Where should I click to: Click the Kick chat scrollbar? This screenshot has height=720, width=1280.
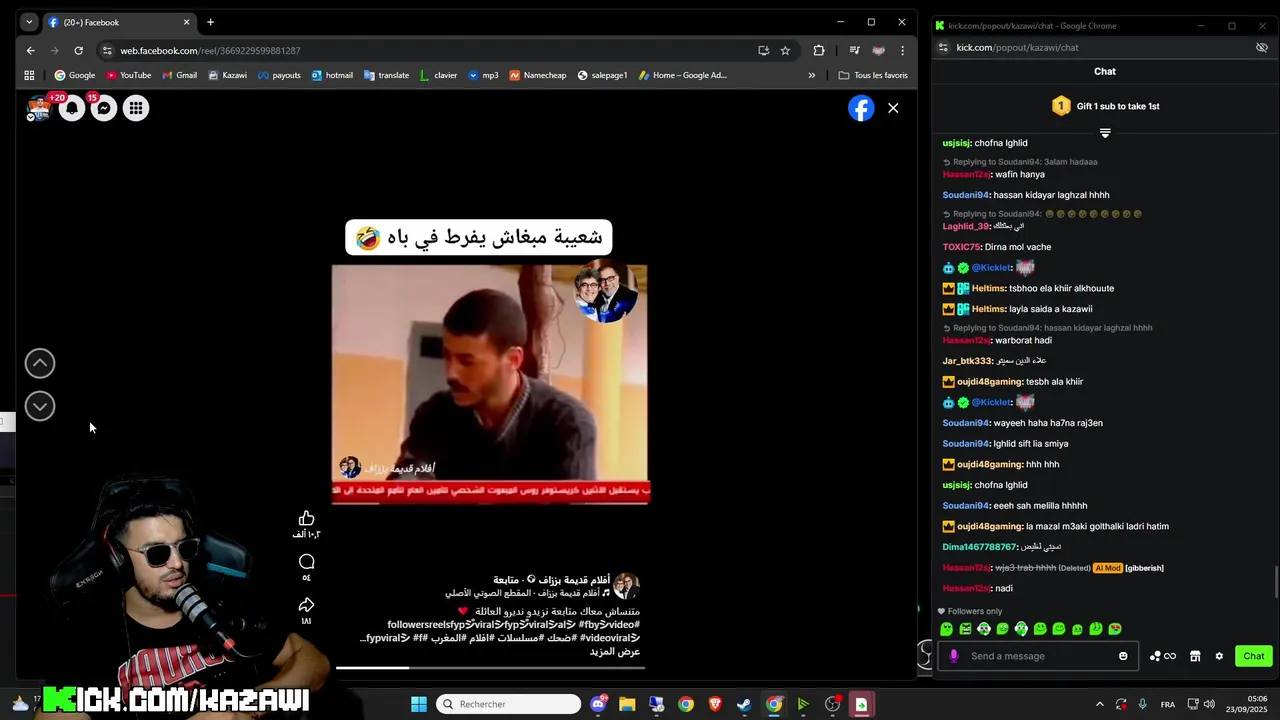(1276, 580)
